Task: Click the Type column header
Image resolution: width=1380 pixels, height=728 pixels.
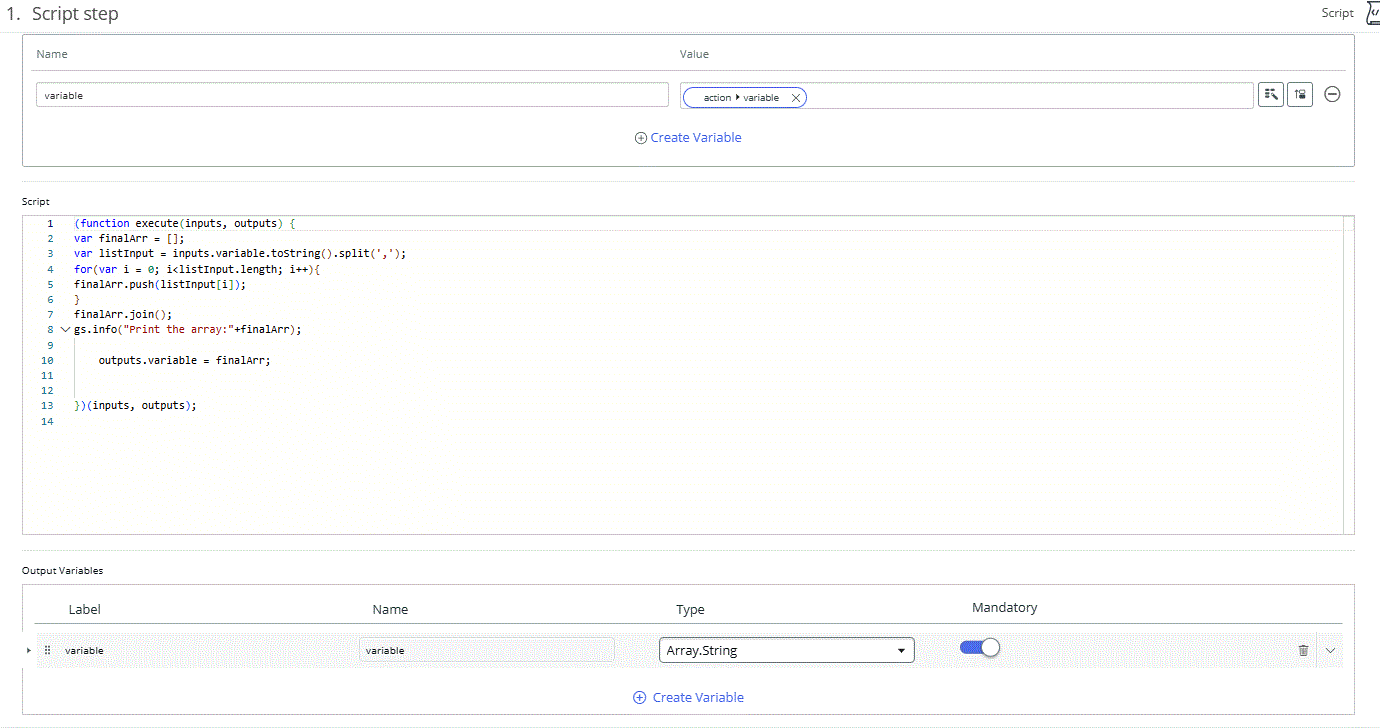Action: pyautogui.click(x=690, y=609)
